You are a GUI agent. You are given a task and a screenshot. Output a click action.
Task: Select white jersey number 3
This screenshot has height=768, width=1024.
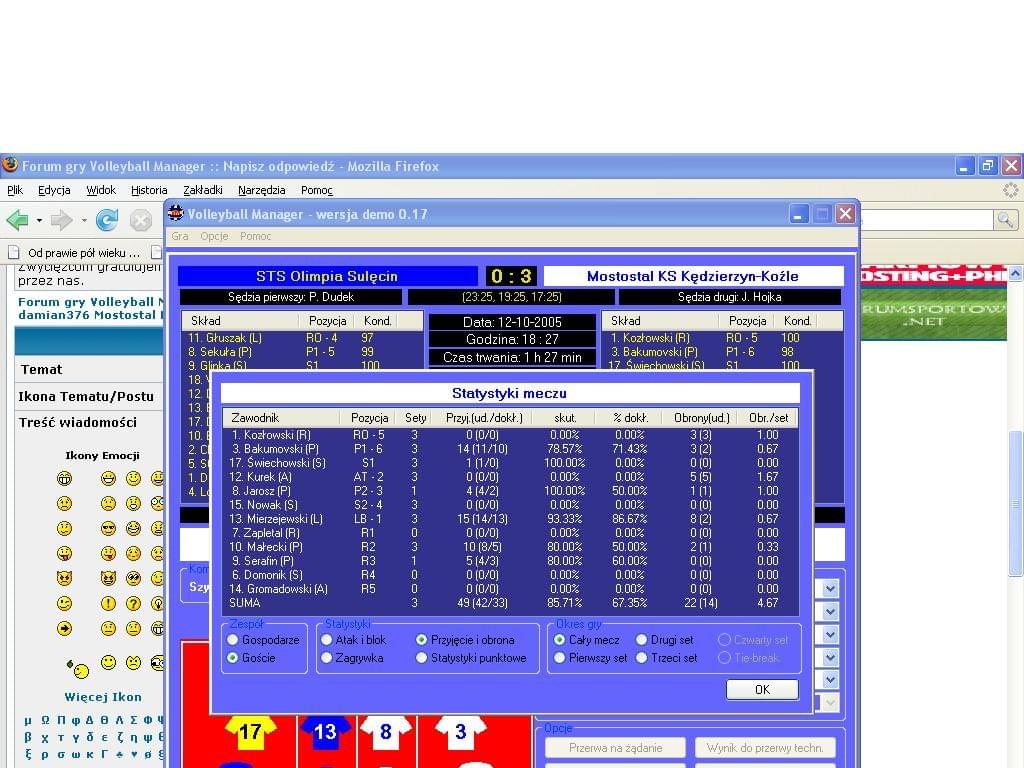pos(460,732)
